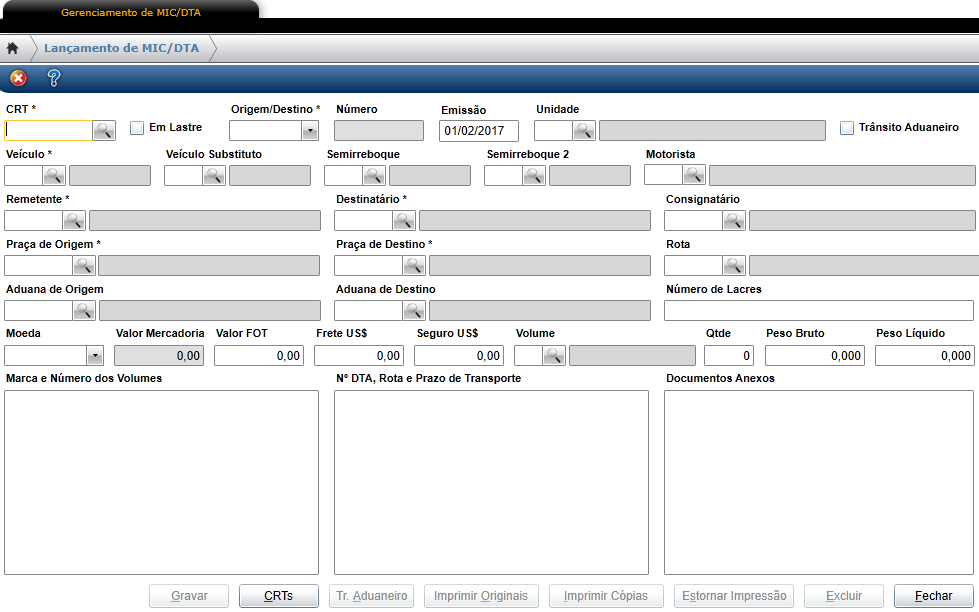Click the Peso Bruto field

tap(815, 355)
